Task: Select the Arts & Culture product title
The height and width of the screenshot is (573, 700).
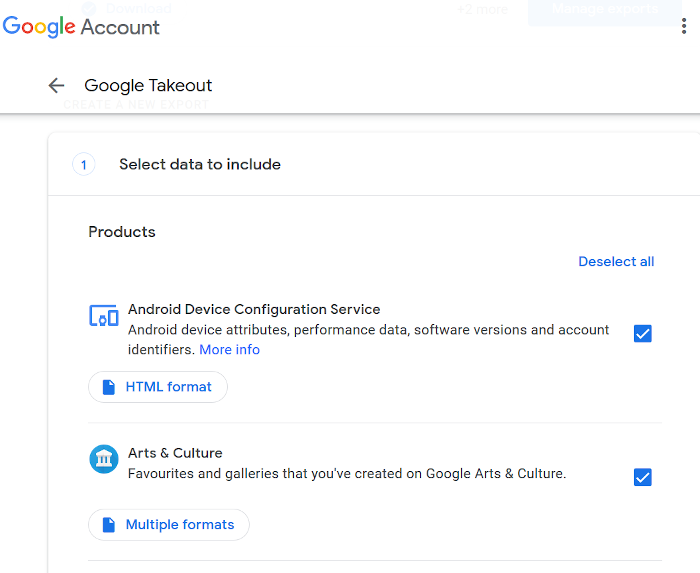Action: 175,453
